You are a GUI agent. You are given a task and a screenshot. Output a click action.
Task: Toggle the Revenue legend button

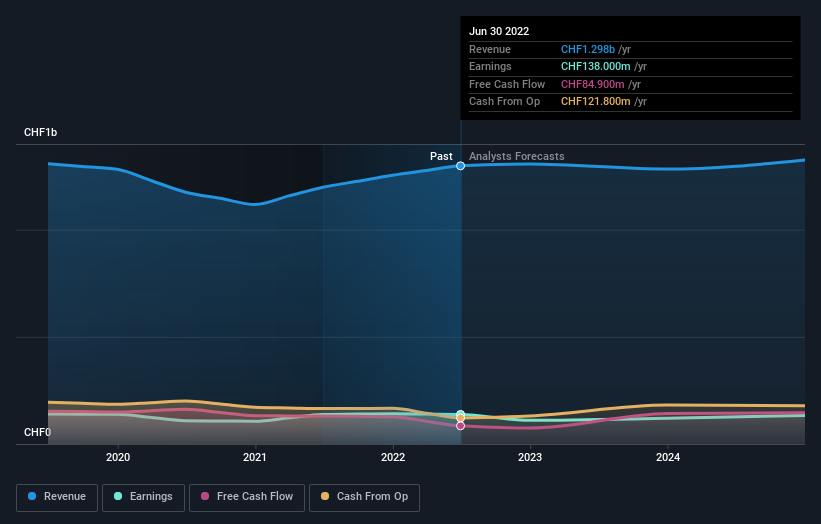(57, 497)
